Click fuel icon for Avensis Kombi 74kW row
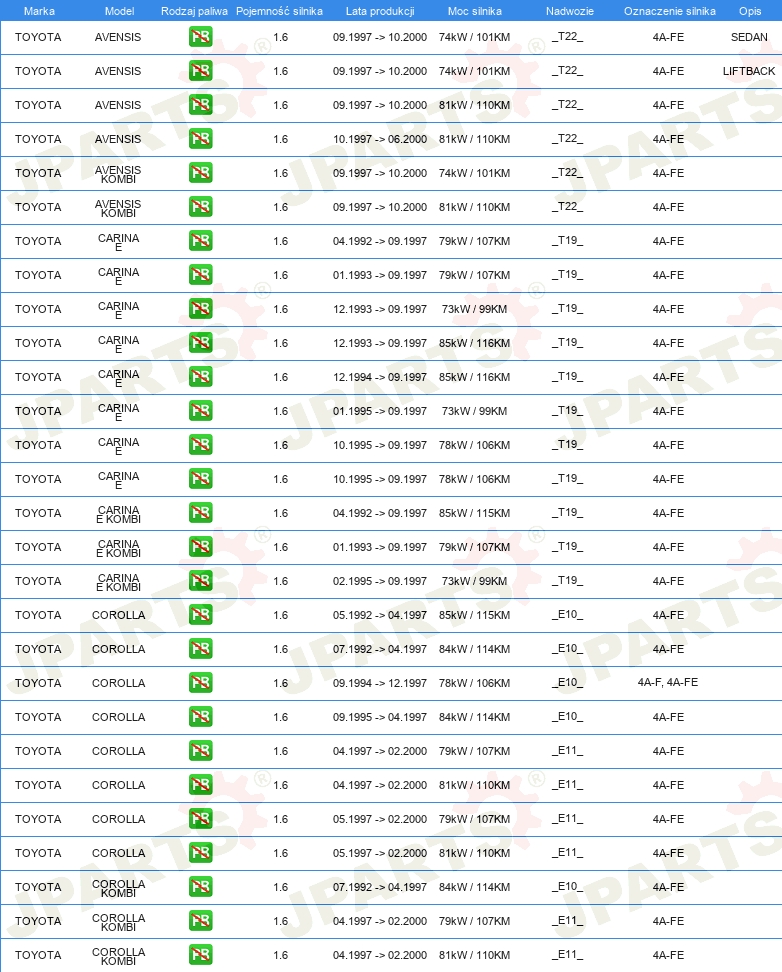The height and width of the screenshot is (972, 782). pyautogui.click(x=200, y=173)
